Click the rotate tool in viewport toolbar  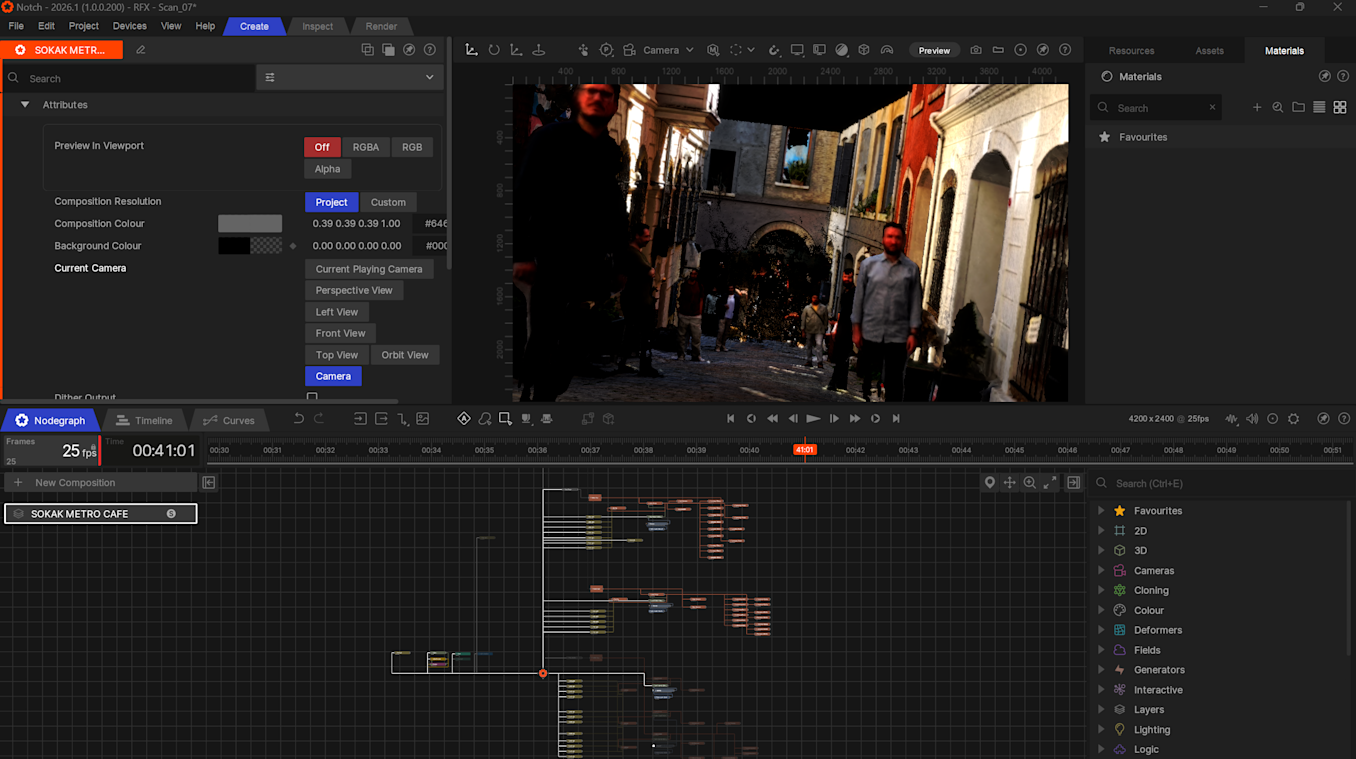click(x=494, y=50)
